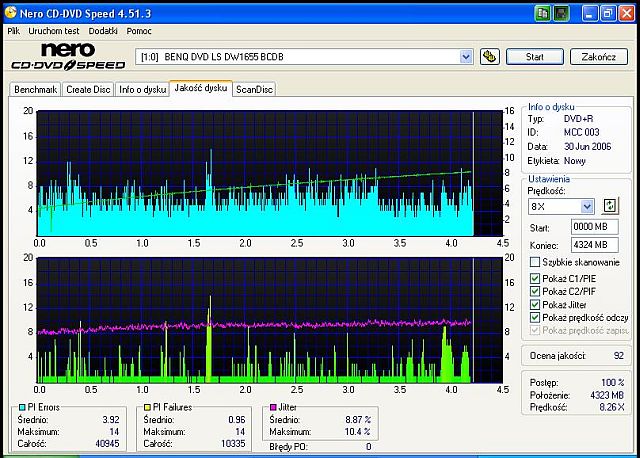Viewport: 640px width, 458px height.
Task: Toggle Pokaż C2/PIF checkbox
Action: (535, 291)
